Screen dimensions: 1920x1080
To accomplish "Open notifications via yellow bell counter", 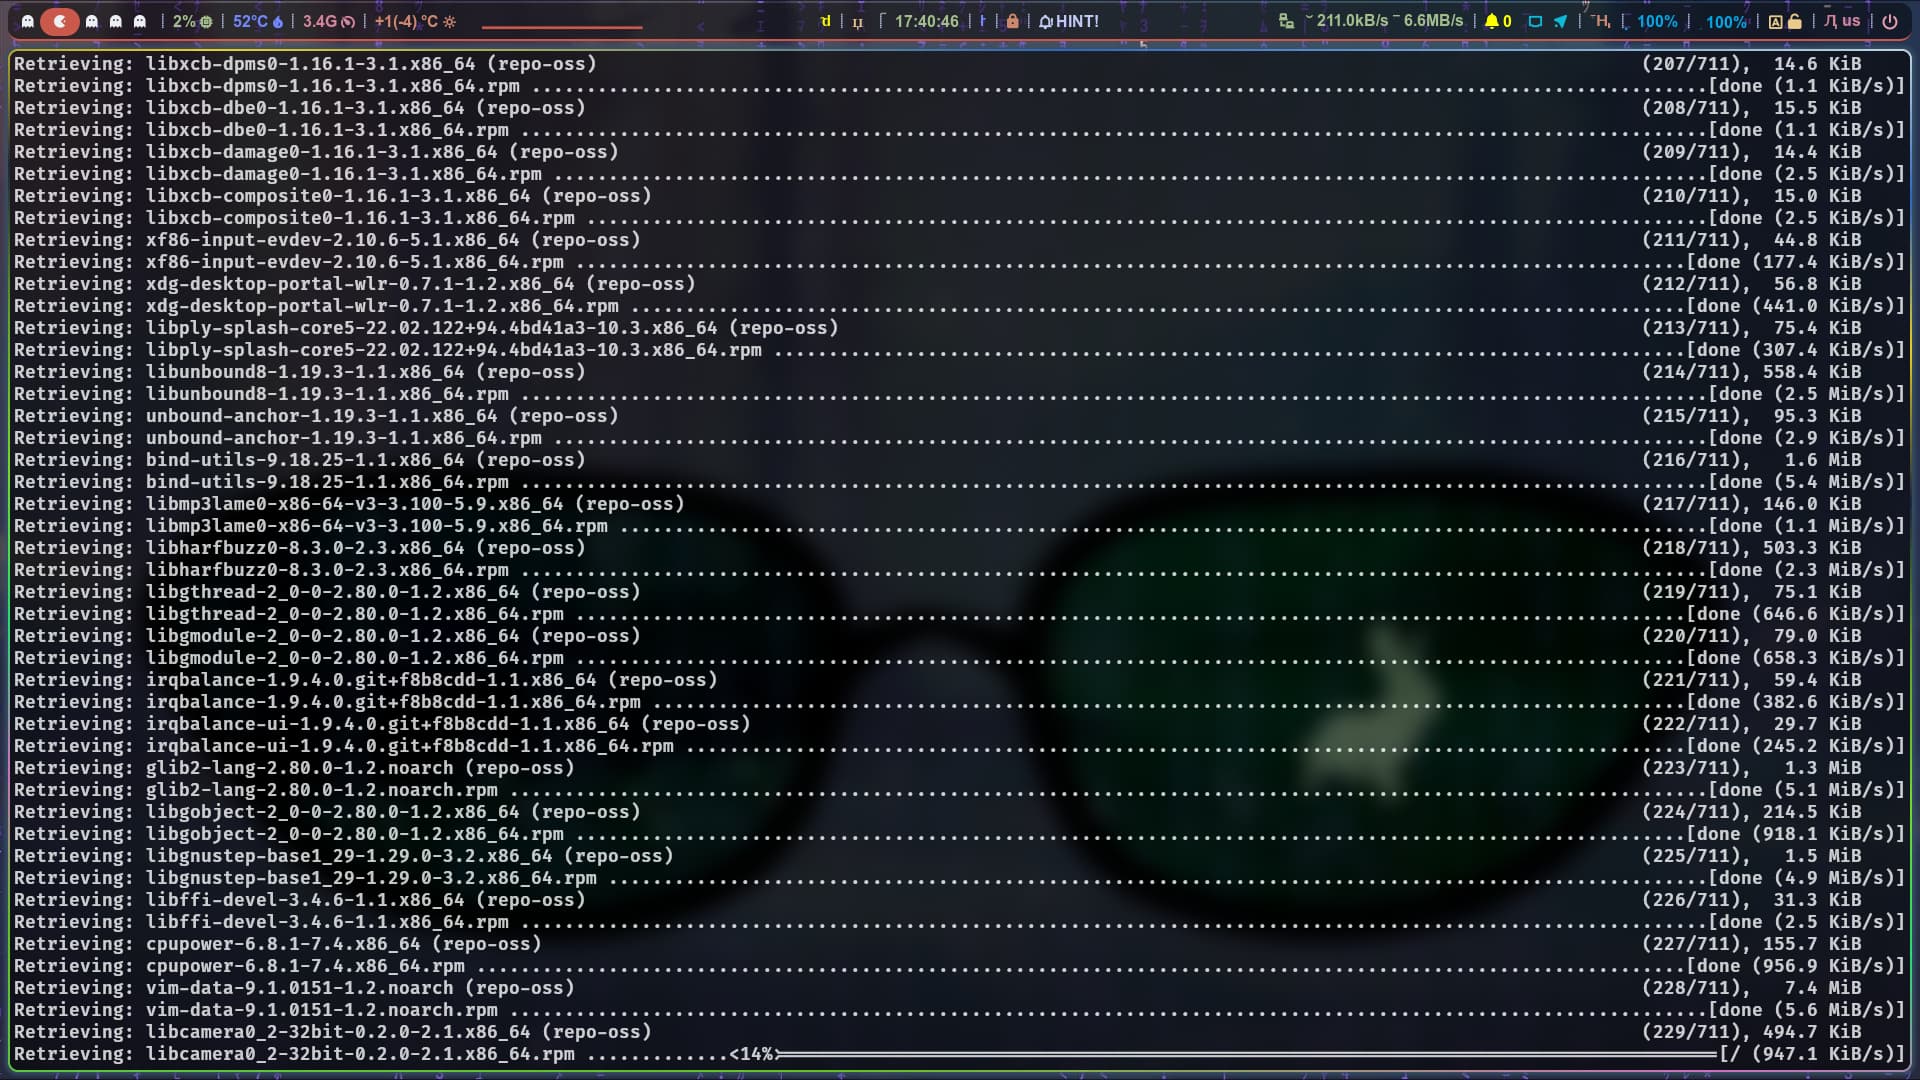I will 1497,21.
